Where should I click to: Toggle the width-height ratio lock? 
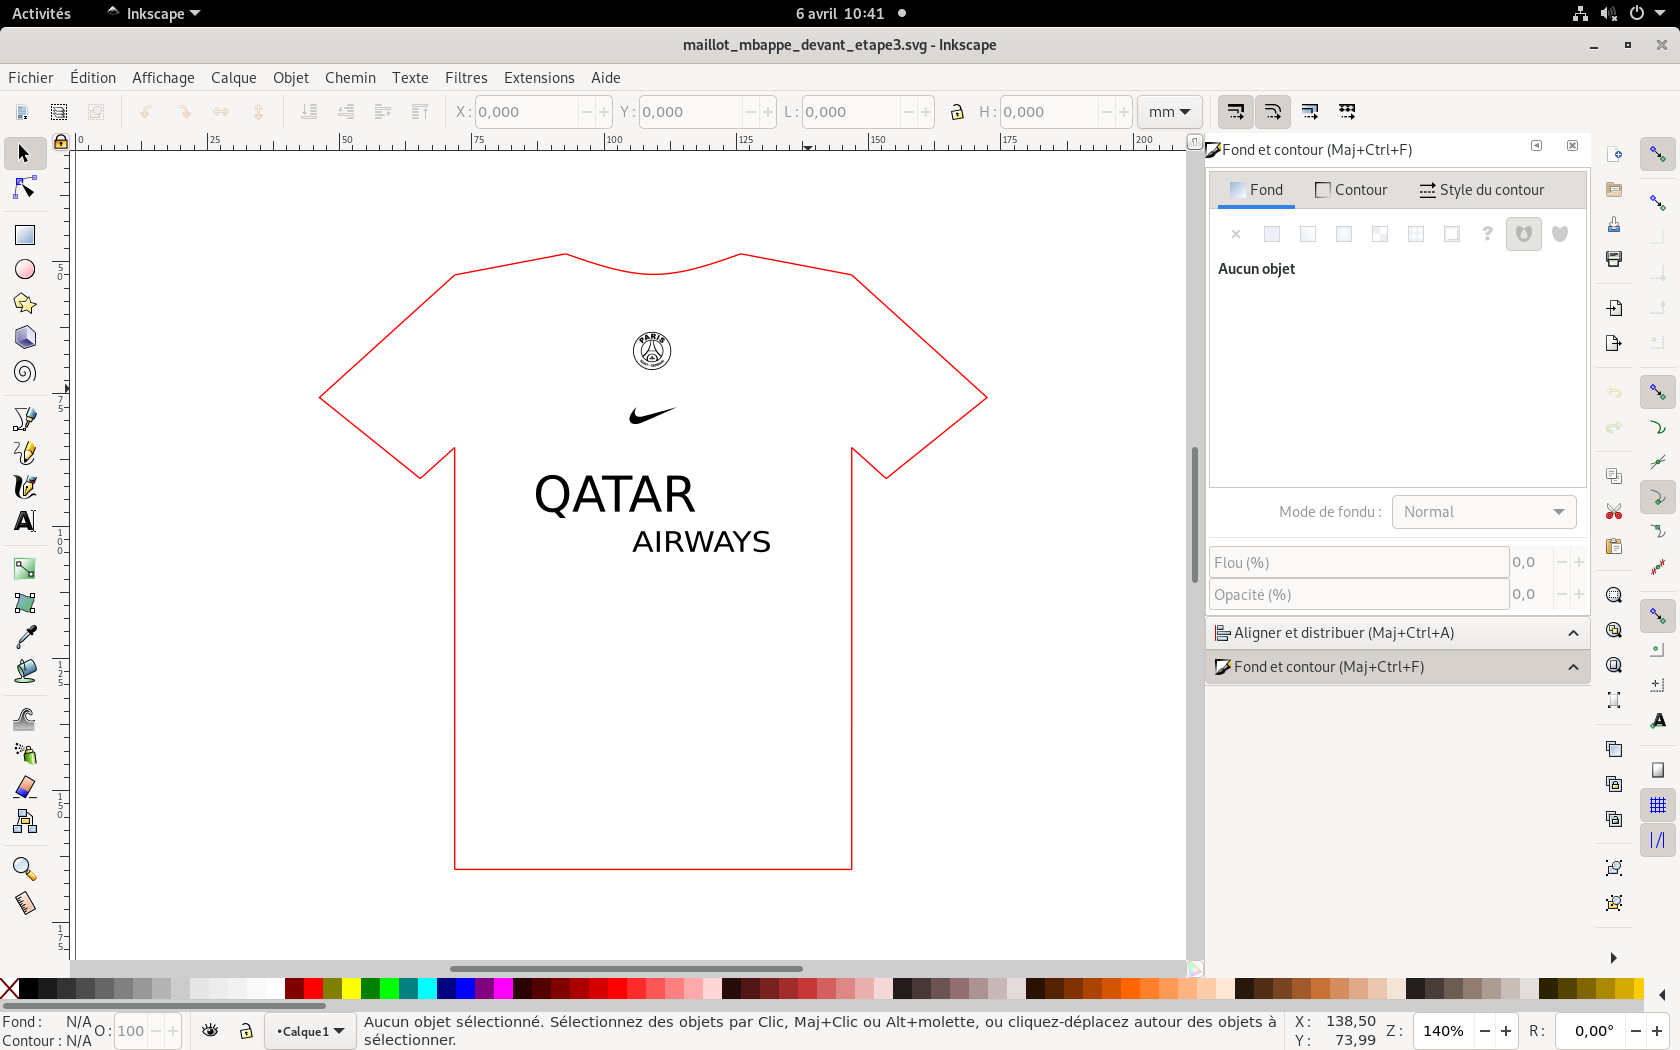pos(957,112)
